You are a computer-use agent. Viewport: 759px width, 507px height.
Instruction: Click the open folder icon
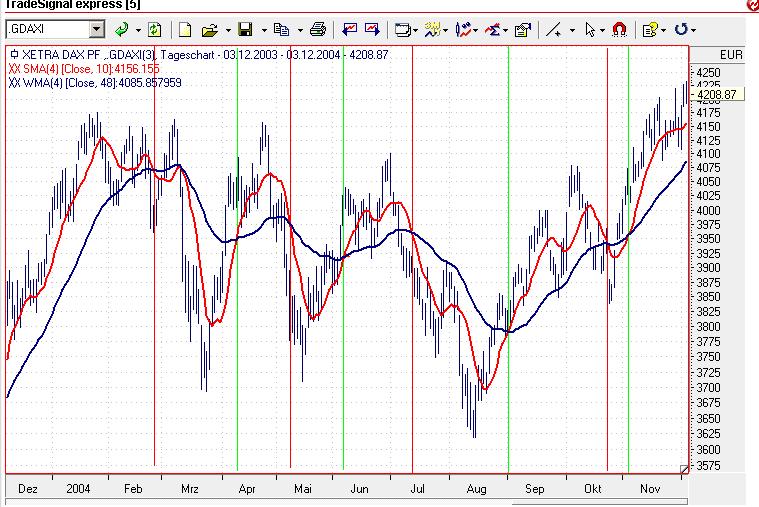click(x=210, y=30)
